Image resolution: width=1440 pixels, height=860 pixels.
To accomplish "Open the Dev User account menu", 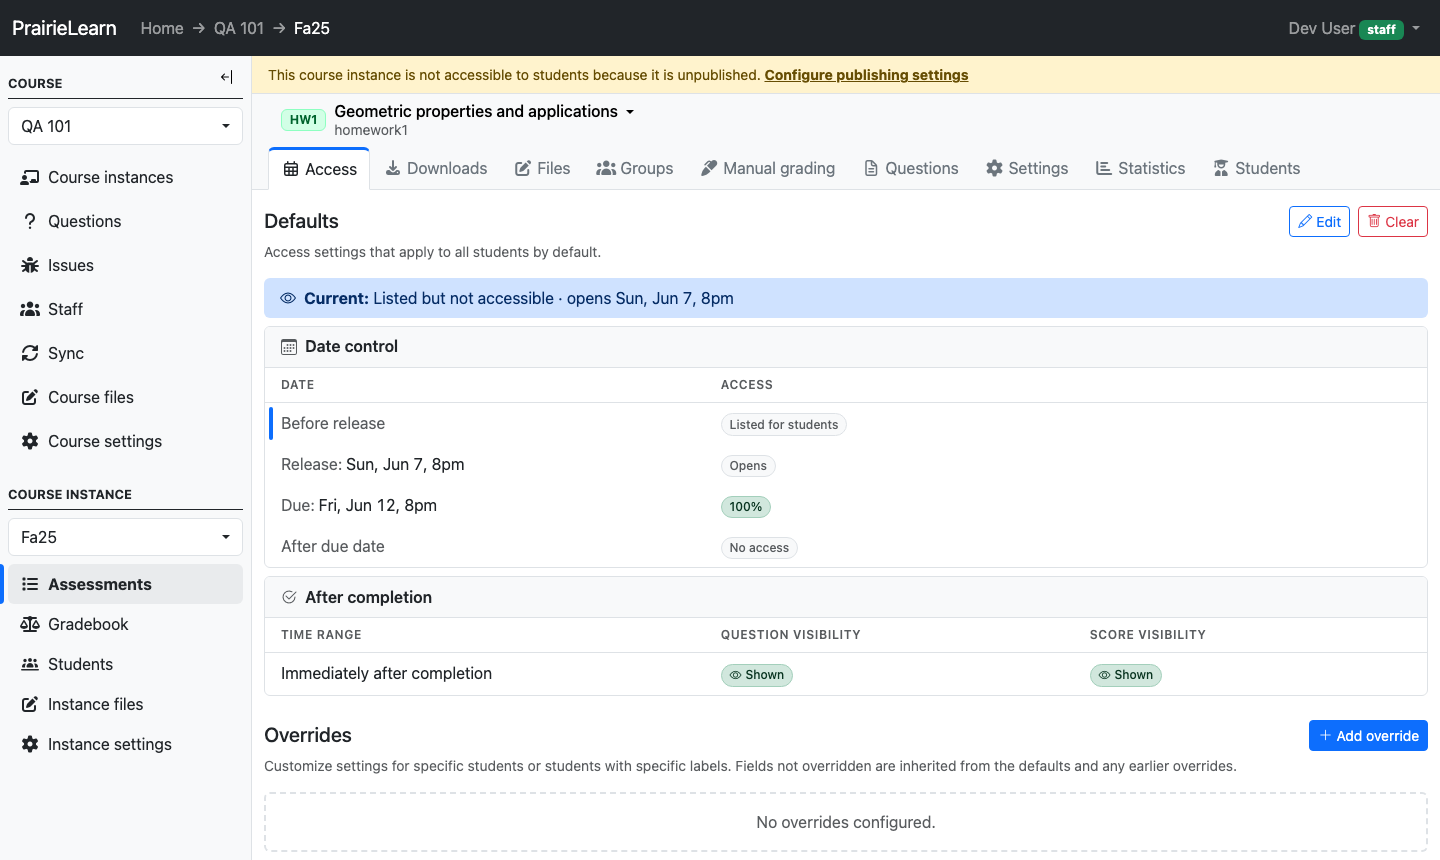I will [1354, 28].
